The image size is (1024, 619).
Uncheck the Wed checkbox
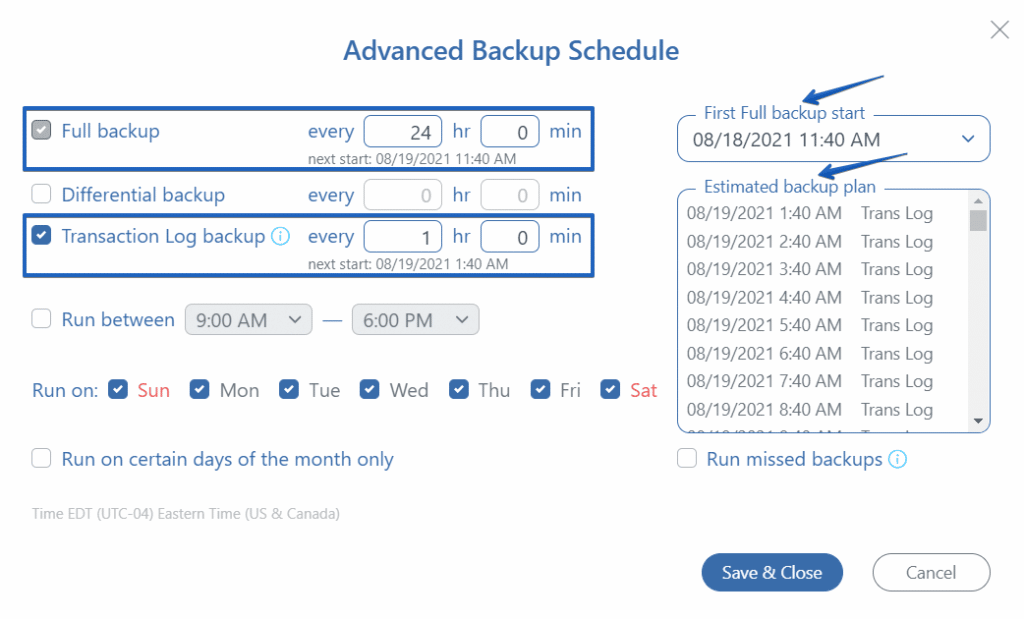368,390
